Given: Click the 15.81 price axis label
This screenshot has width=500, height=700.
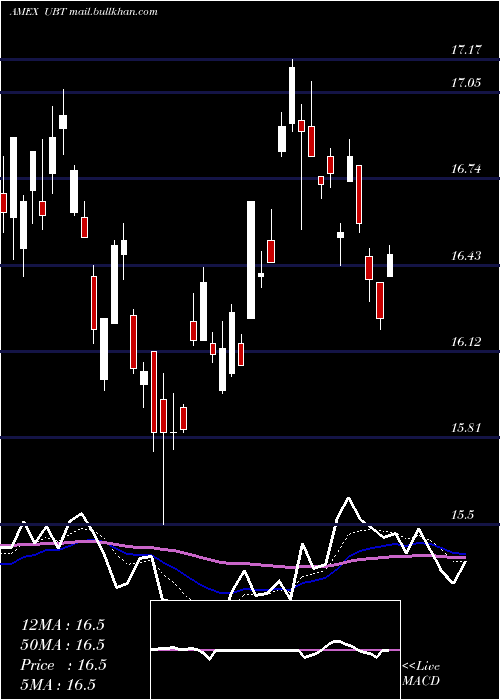Looking at the screenshot, I should tap(466, 428).
